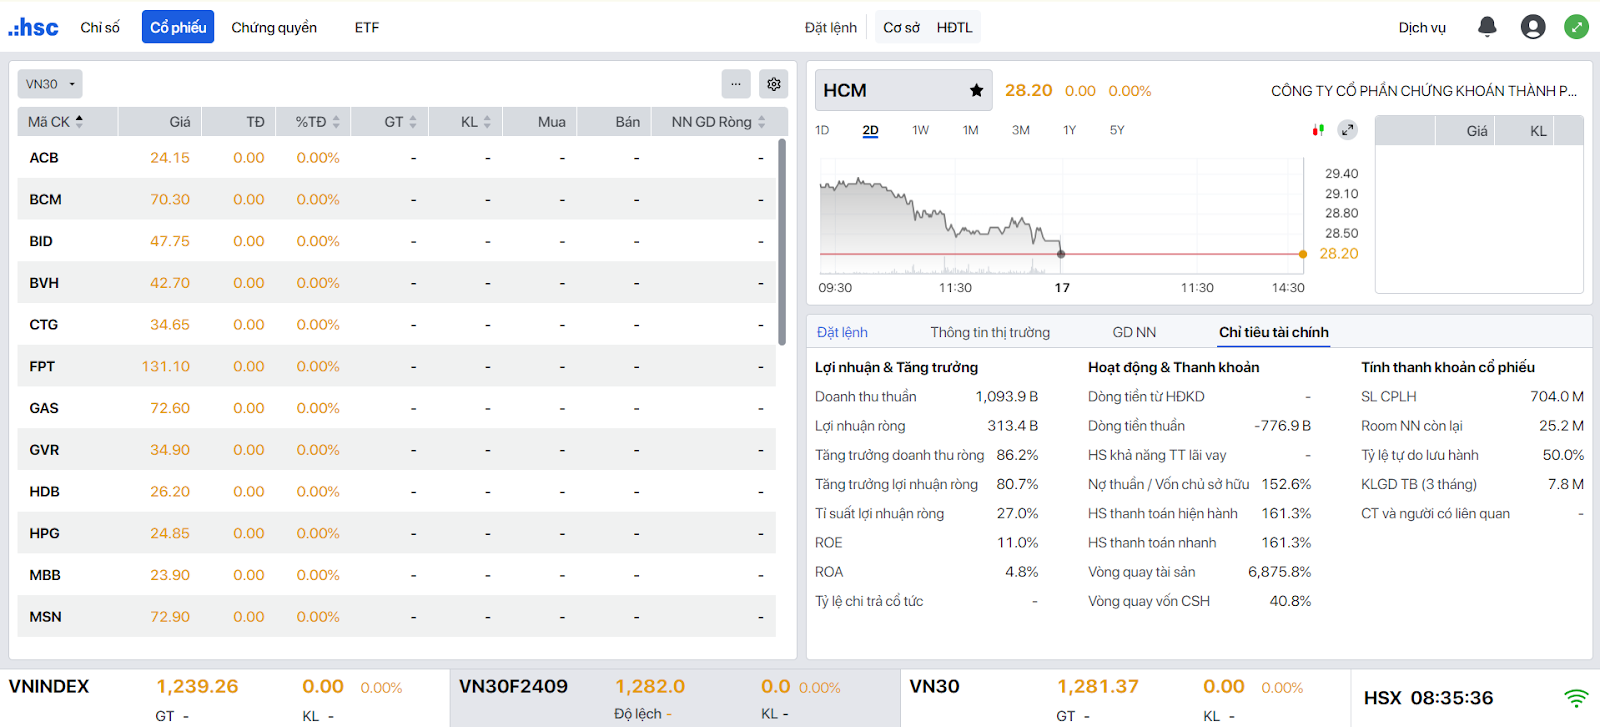Click the TĐ column header

coord(255,122)
